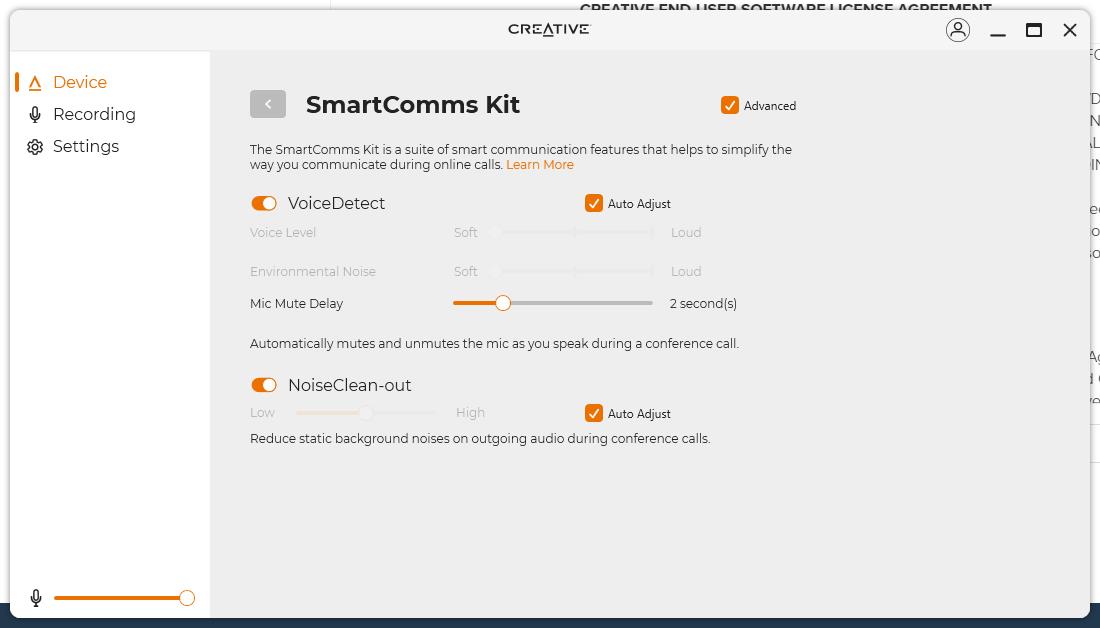1100x628 pixels.
Task: Click the Recording microphone icon
Action: click(35, 115)
